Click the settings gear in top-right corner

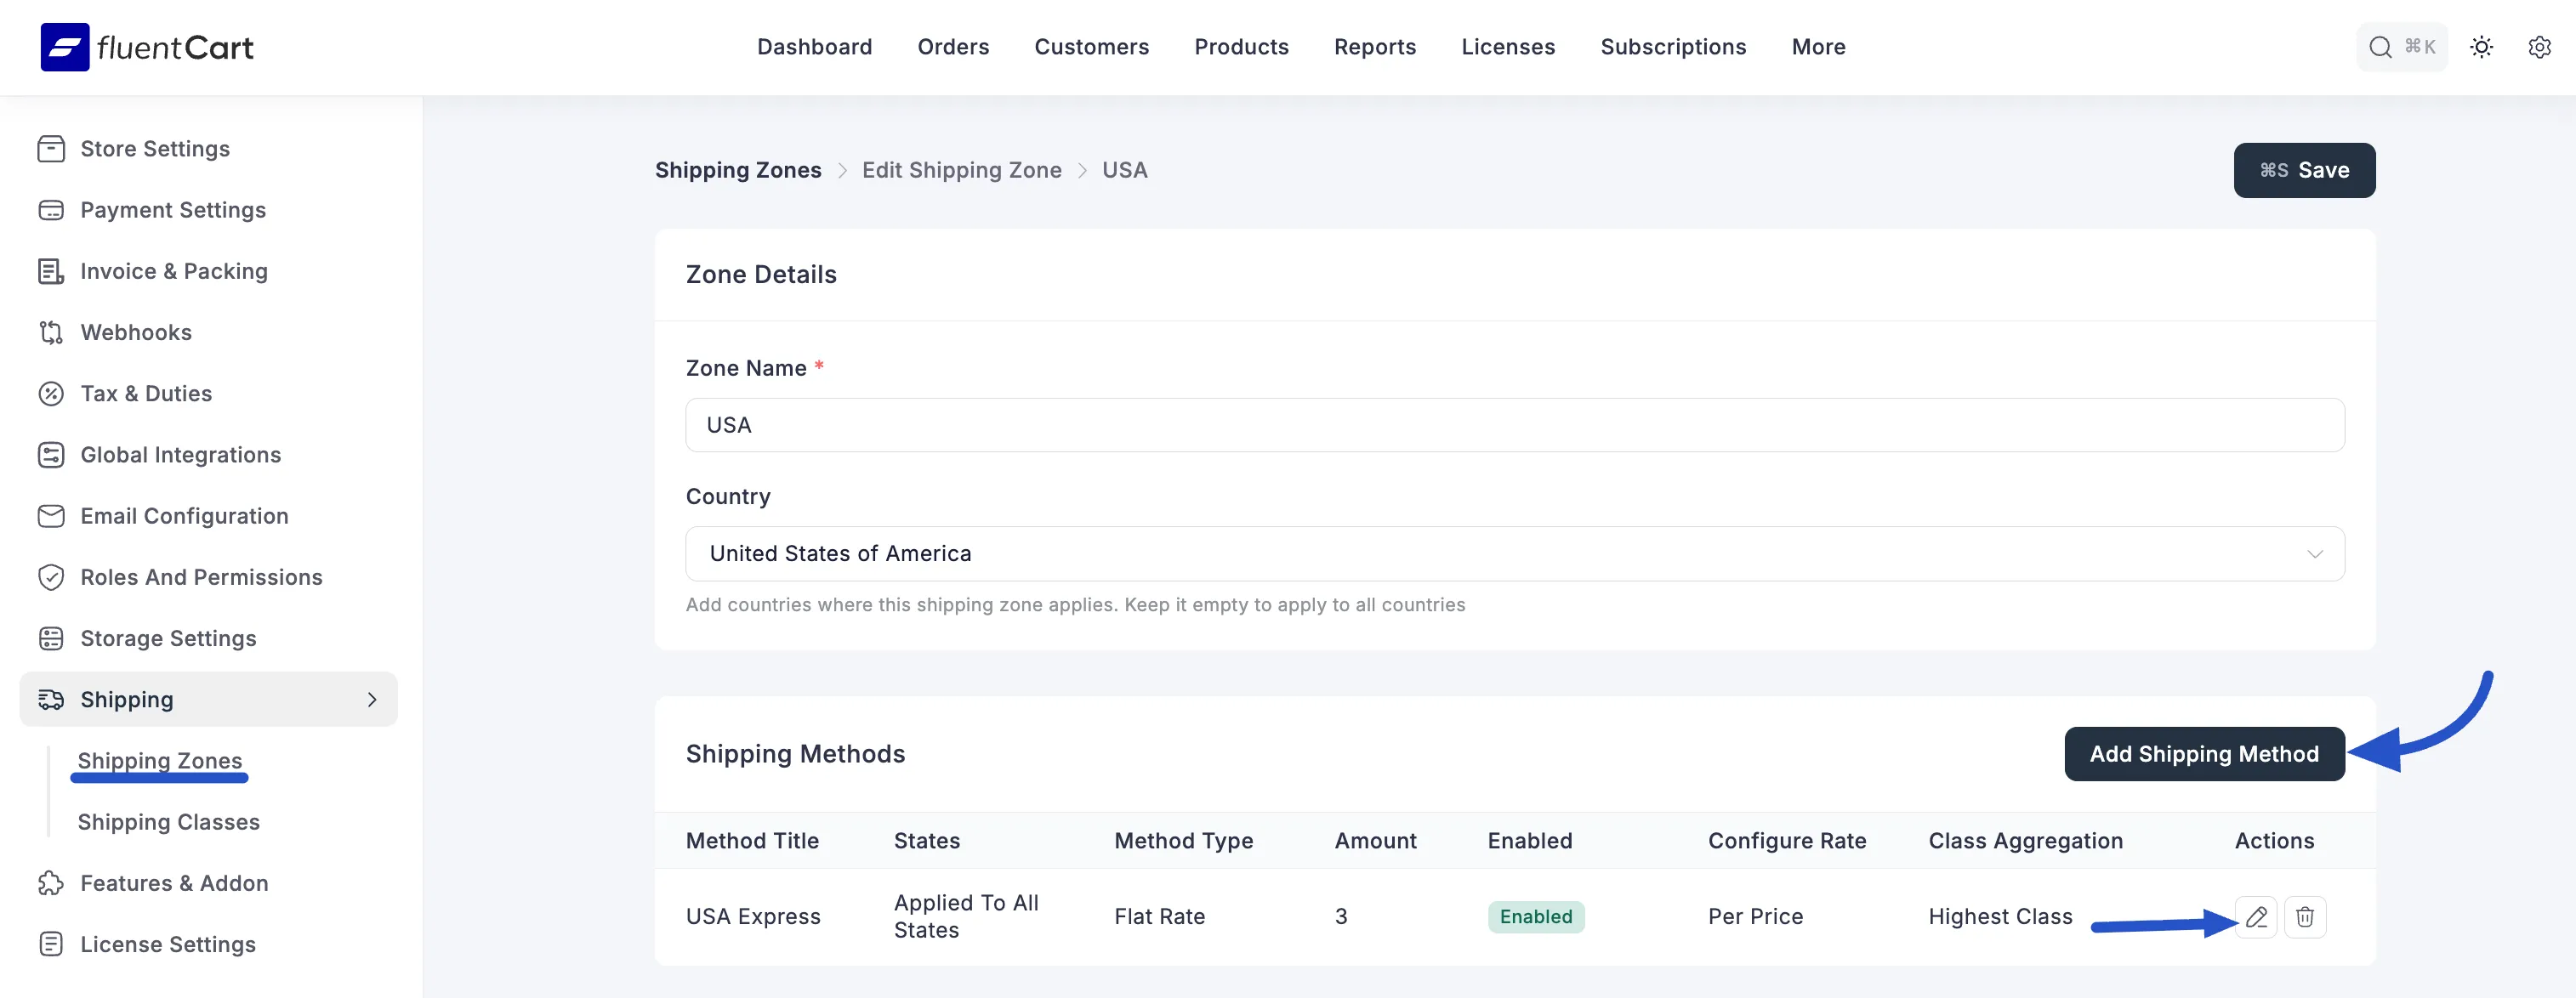2539,47
